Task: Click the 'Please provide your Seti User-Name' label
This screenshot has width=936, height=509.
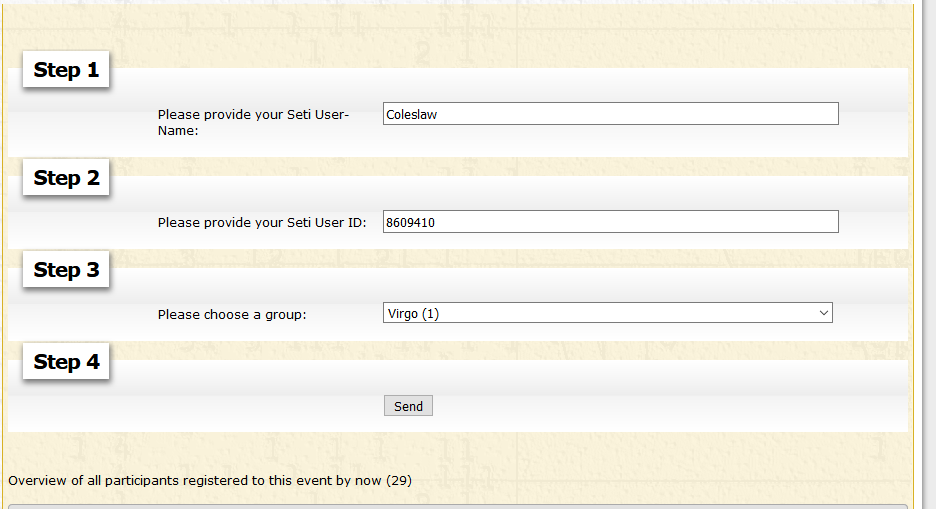Action: coord(253,122)
